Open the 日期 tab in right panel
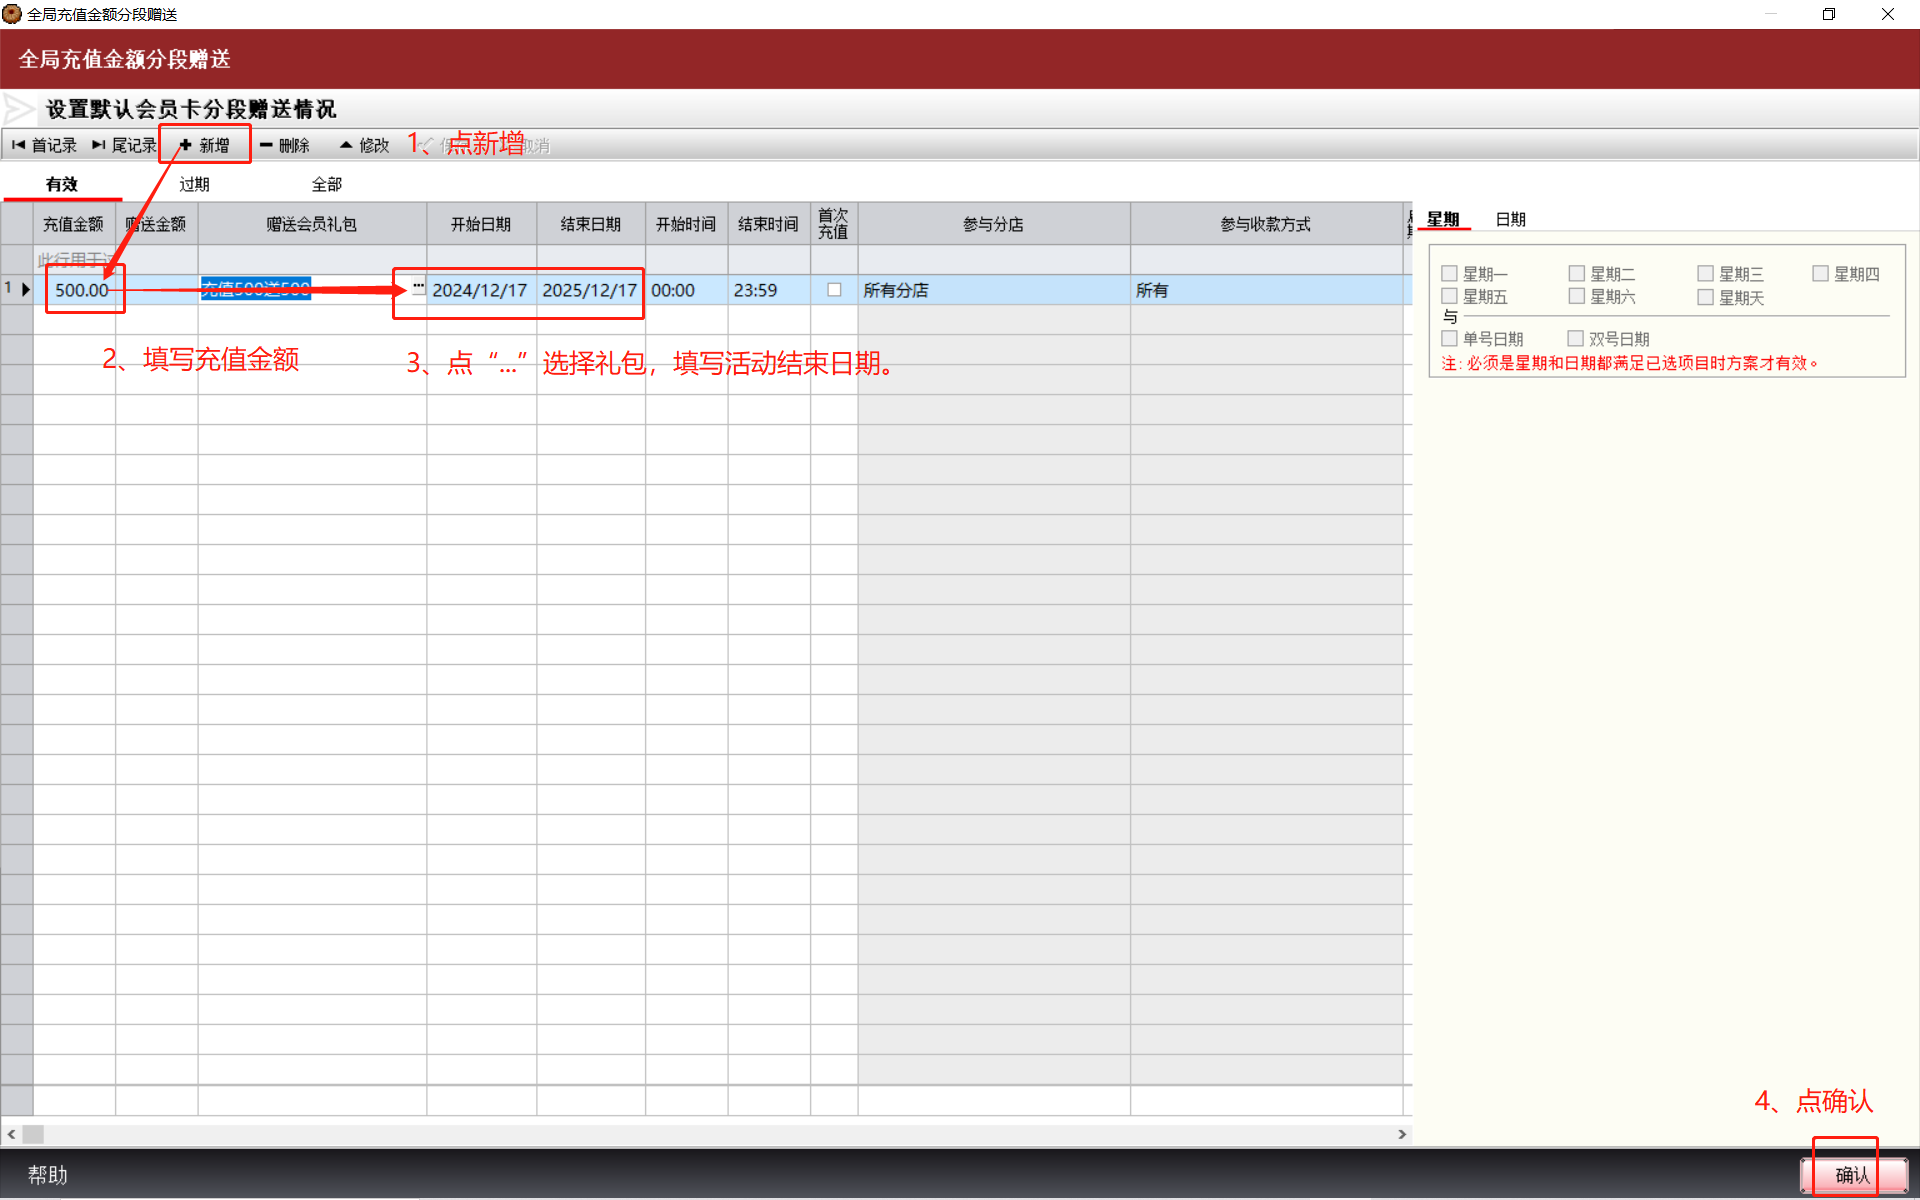Screen dimensions: 1920x1200 click(1510, 219)
